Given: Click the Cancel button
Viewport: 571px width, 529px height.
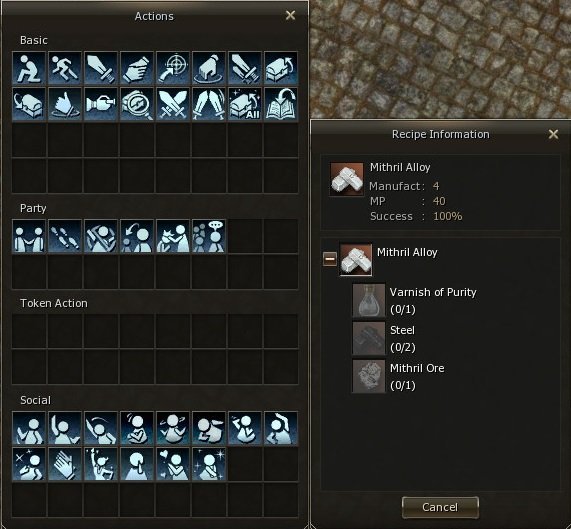Looking at the screenshot, I should [440, 507].
